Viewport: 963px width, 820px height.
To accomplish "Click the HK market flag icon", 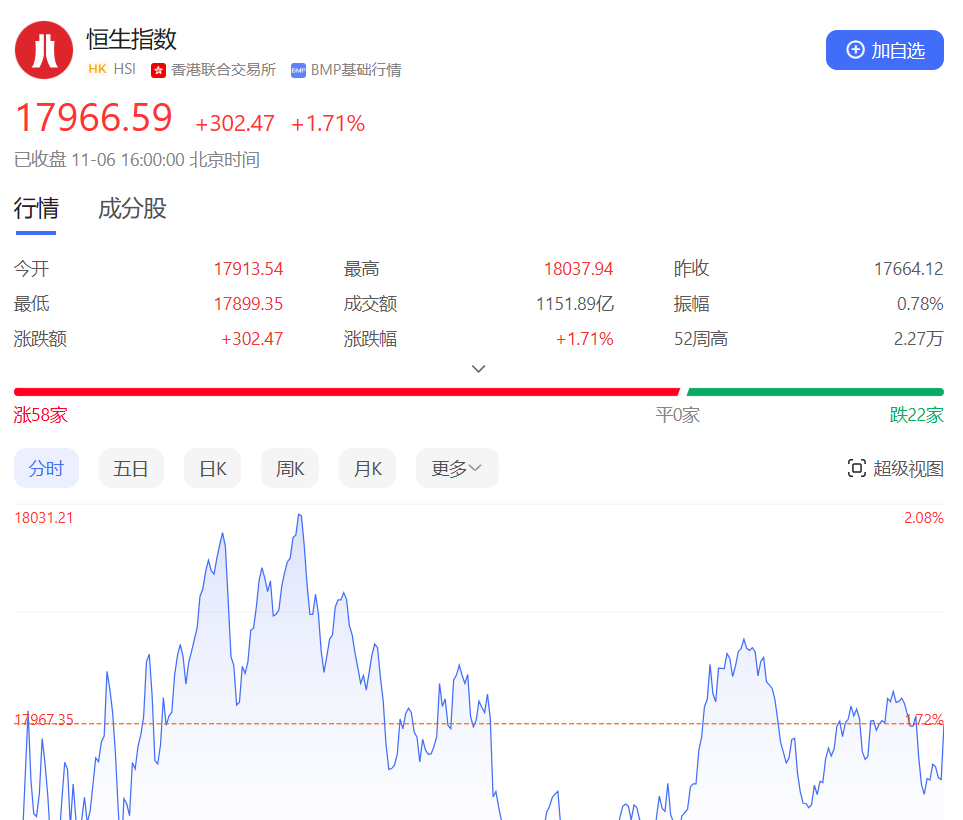I will 97,70.
